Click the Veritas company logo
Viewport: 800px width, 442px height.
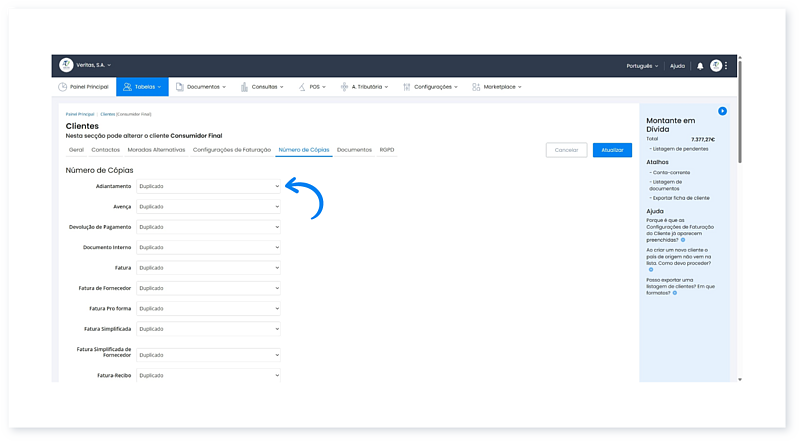[x=66, y=65]
